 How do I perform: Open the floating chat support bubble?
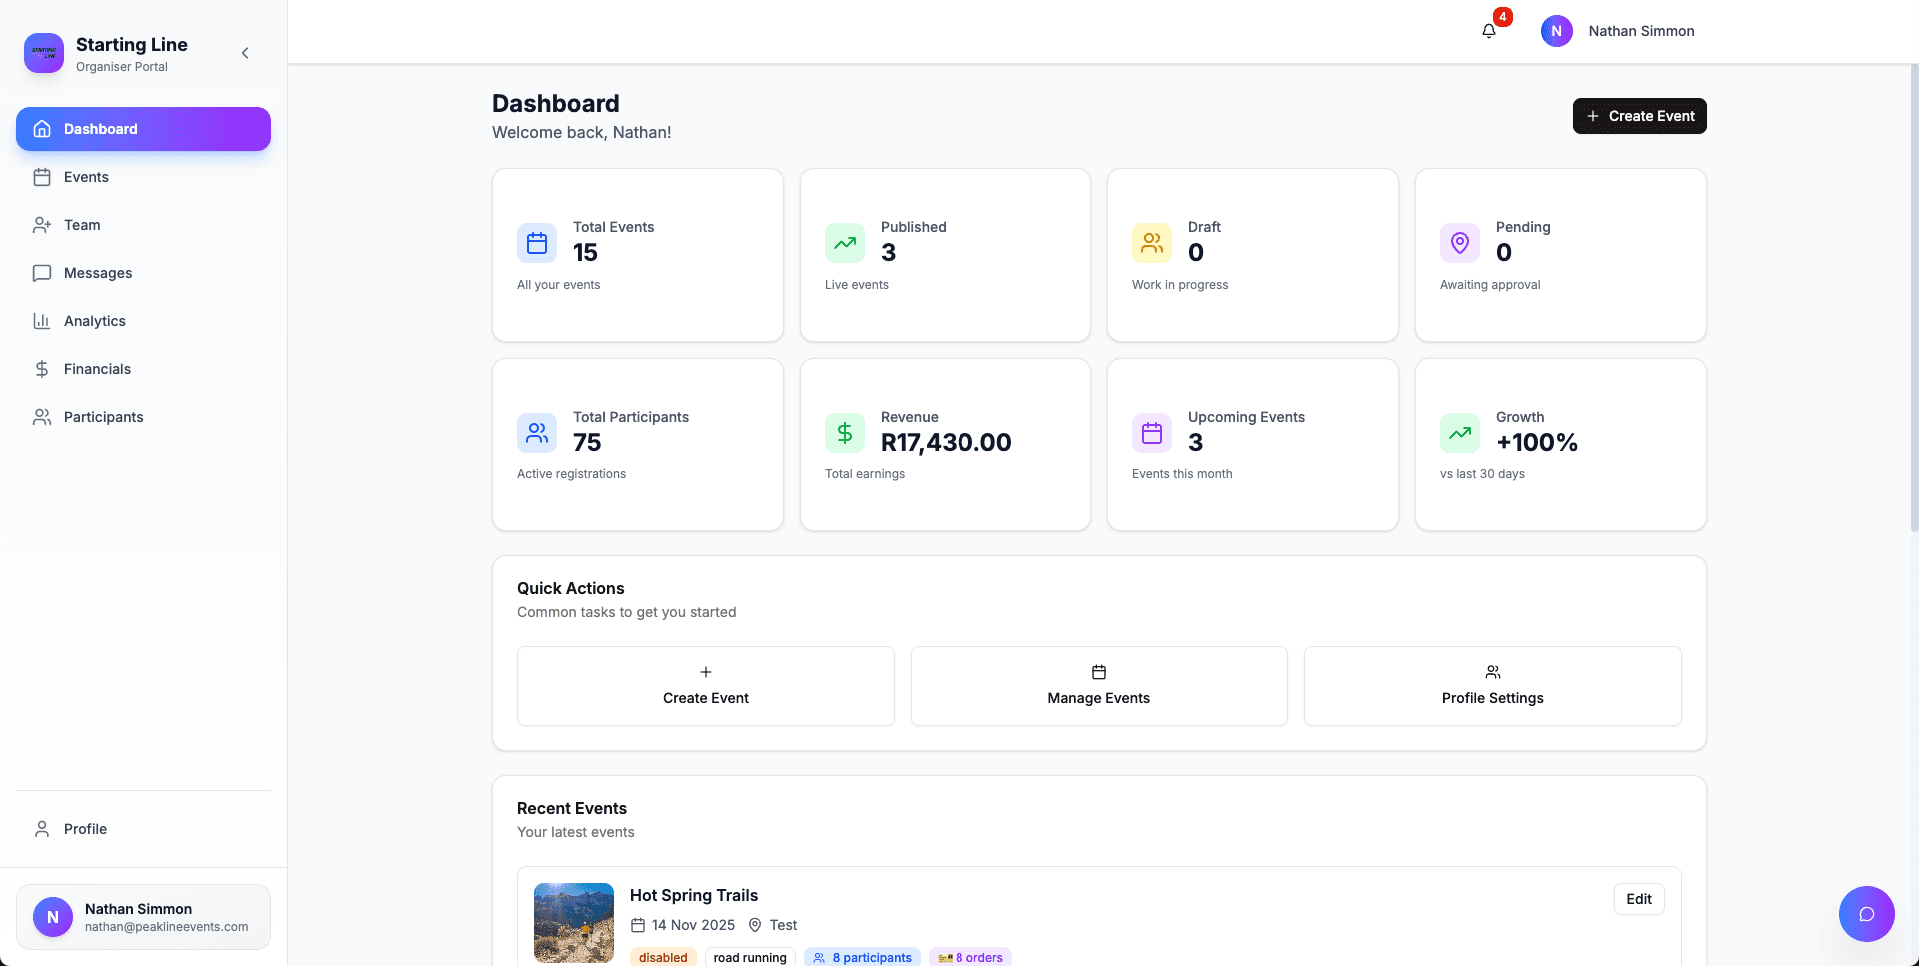(x=1866, y=913)
